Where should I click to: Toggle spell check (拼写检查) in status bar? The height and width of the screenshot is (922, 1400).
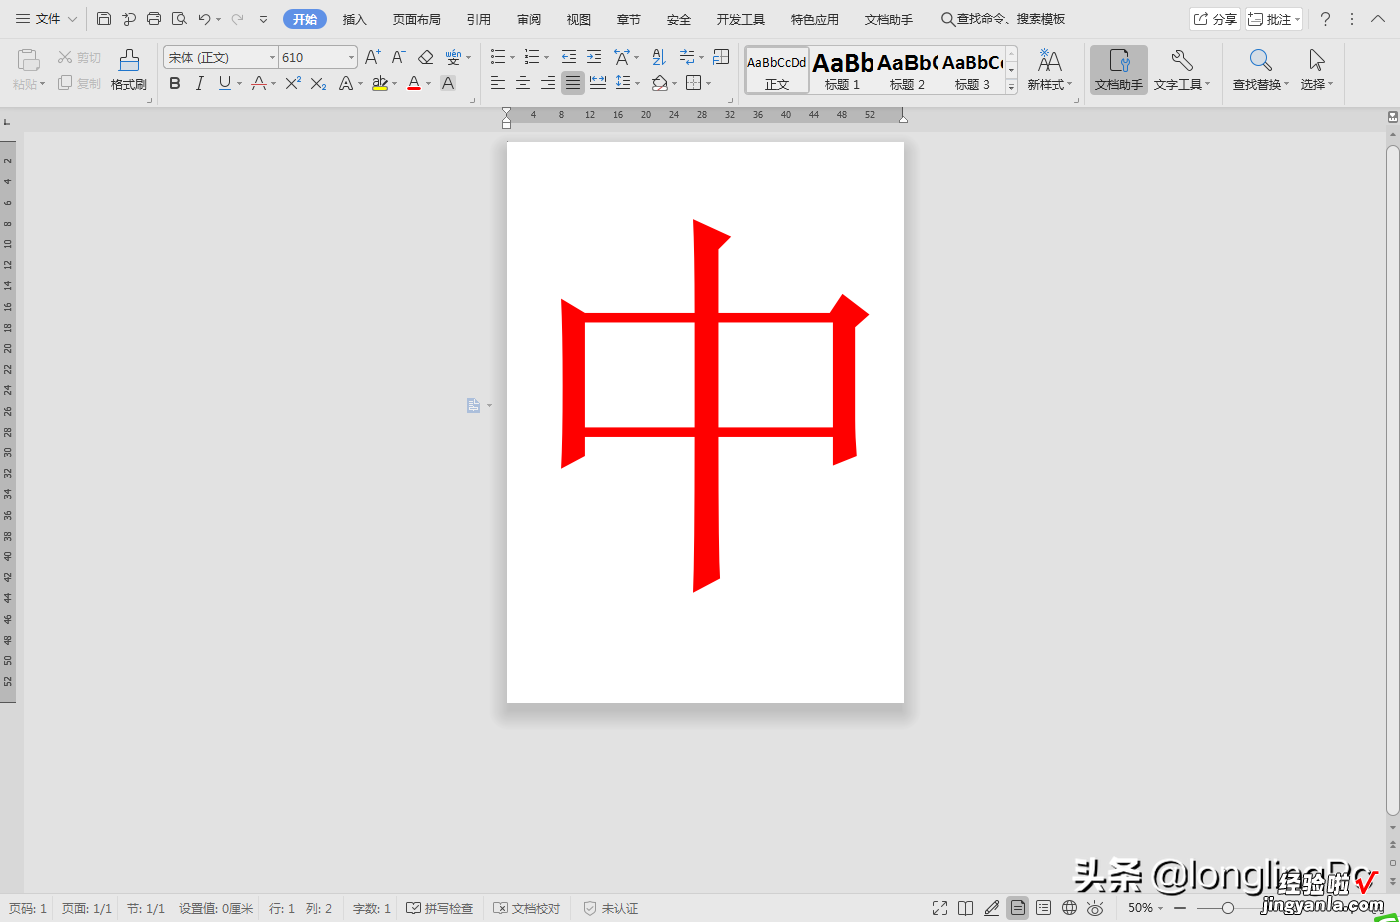(440, 908)
